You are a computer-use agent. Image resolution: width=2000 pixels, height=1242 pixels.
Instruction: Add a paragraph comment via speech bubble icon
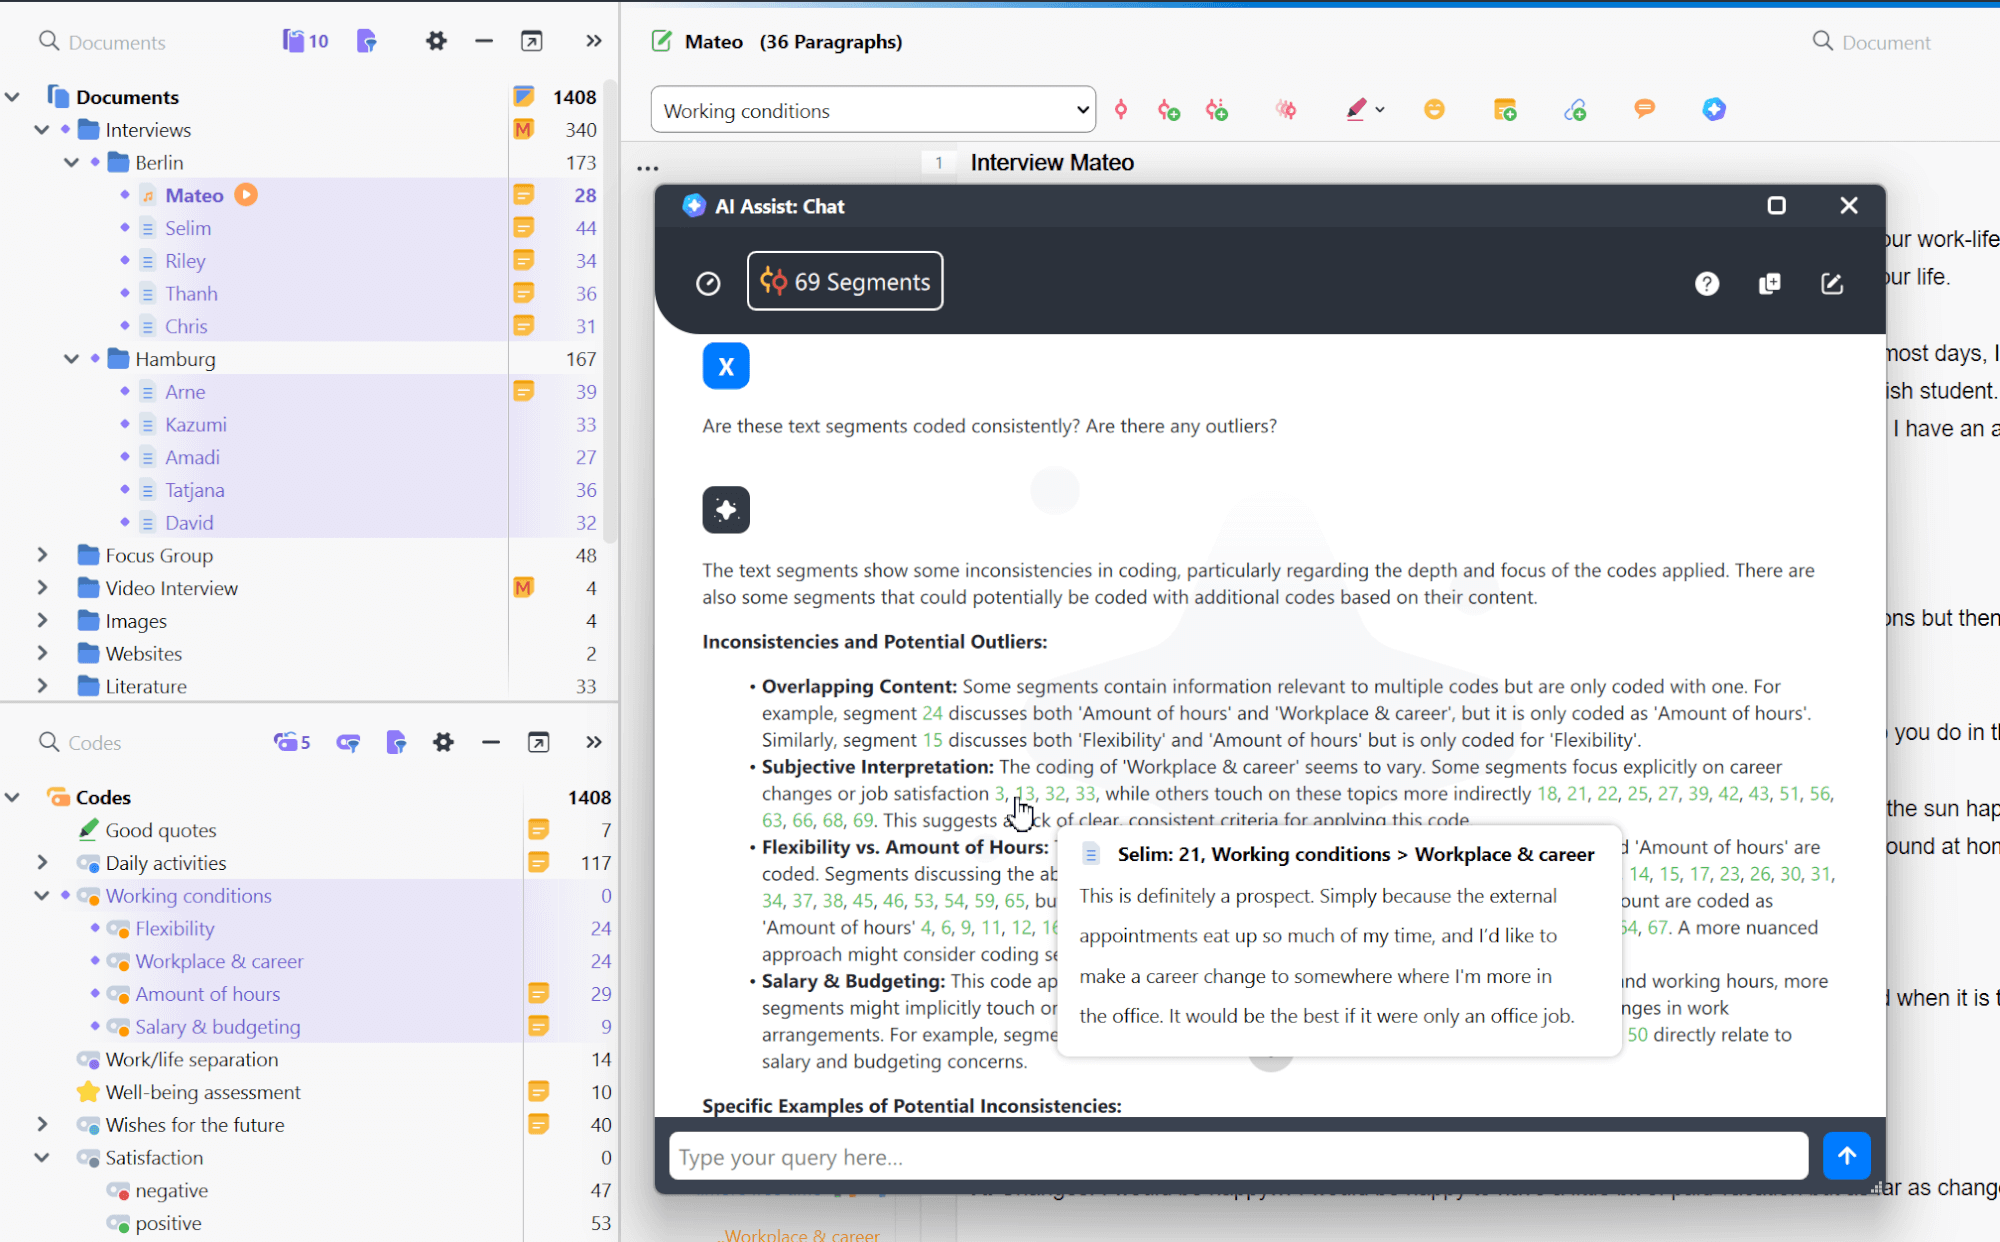1645,109
